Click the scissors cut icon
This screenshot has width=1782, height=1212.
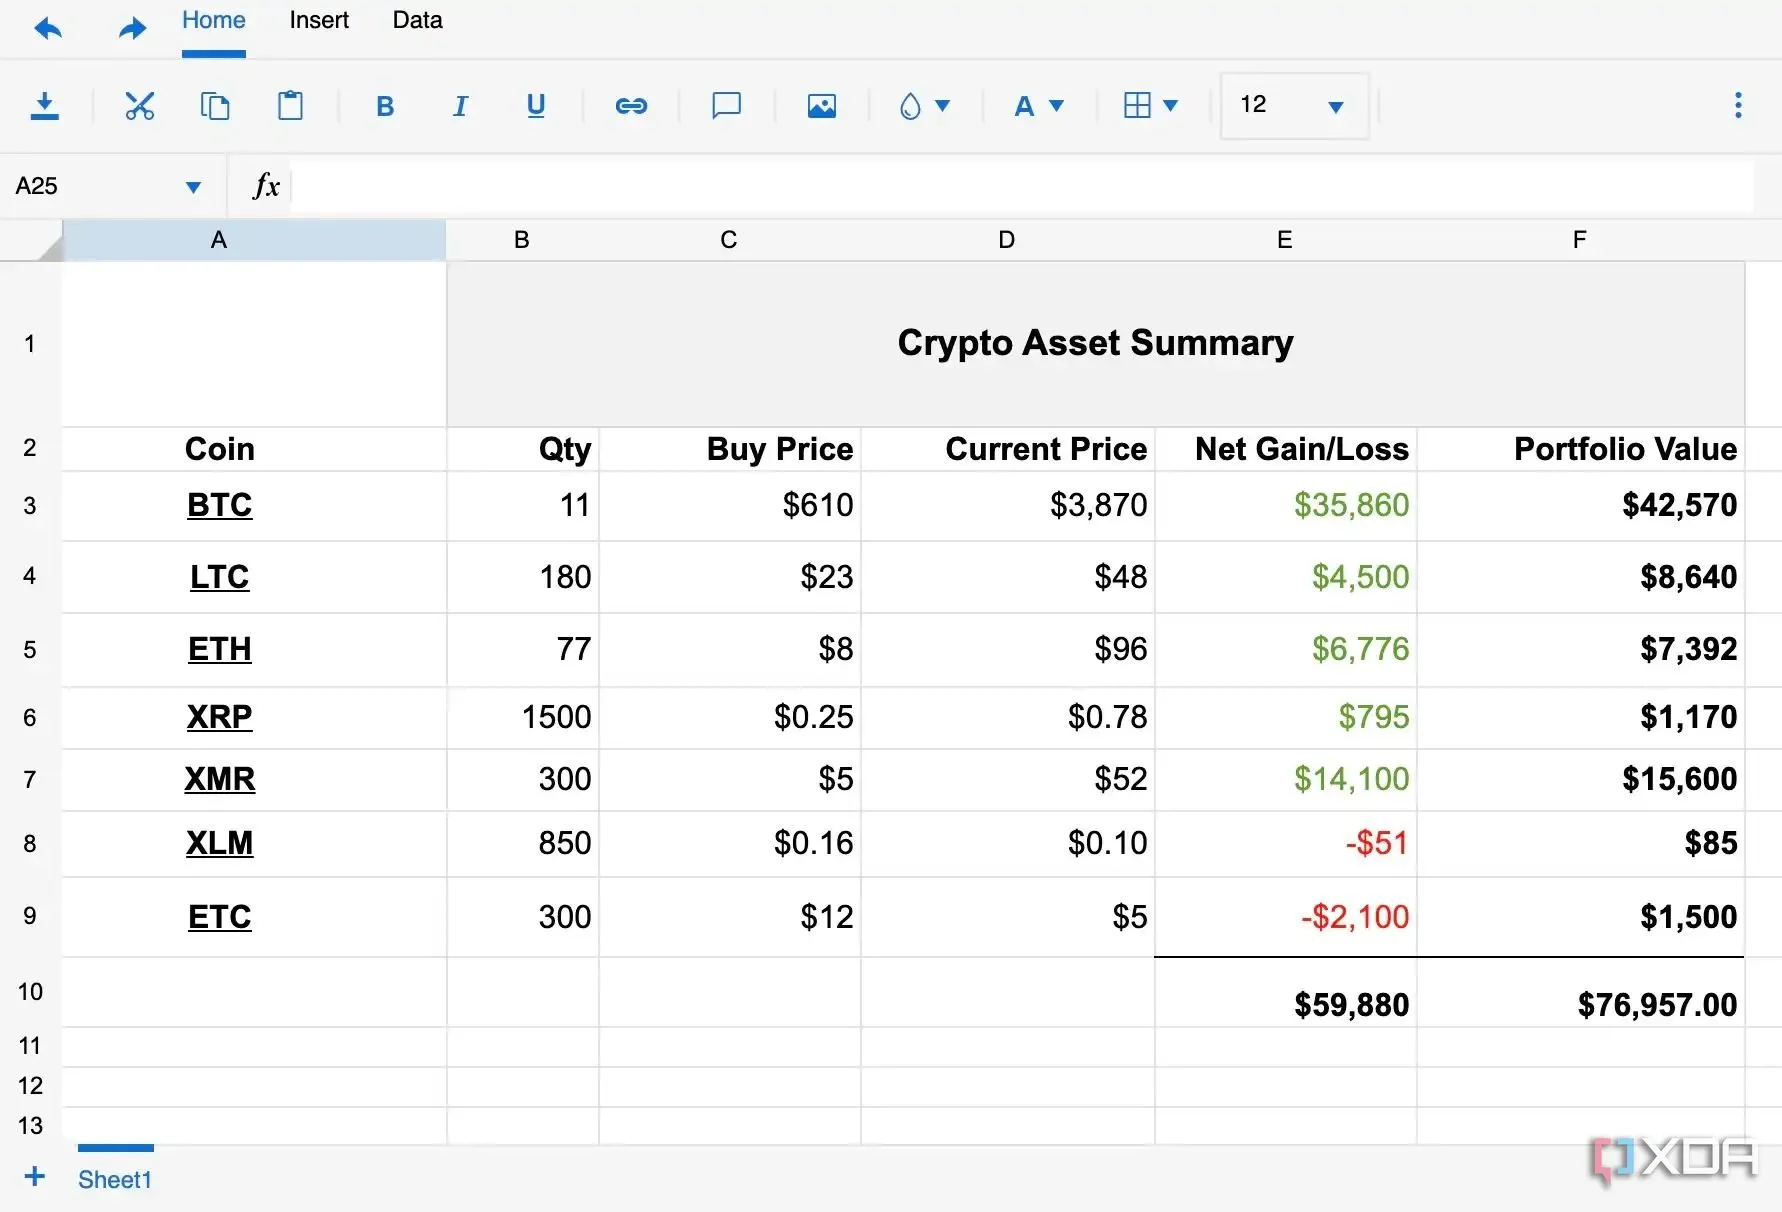pos(139,105)
